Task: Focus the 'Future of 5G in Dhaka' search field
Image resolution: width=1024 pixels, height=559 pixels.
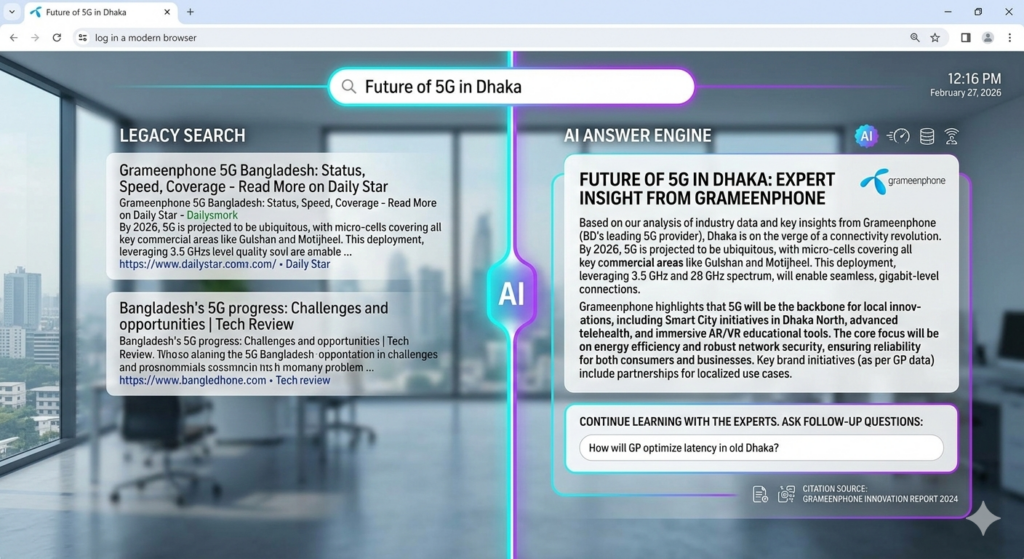Action: click(511, 86)
